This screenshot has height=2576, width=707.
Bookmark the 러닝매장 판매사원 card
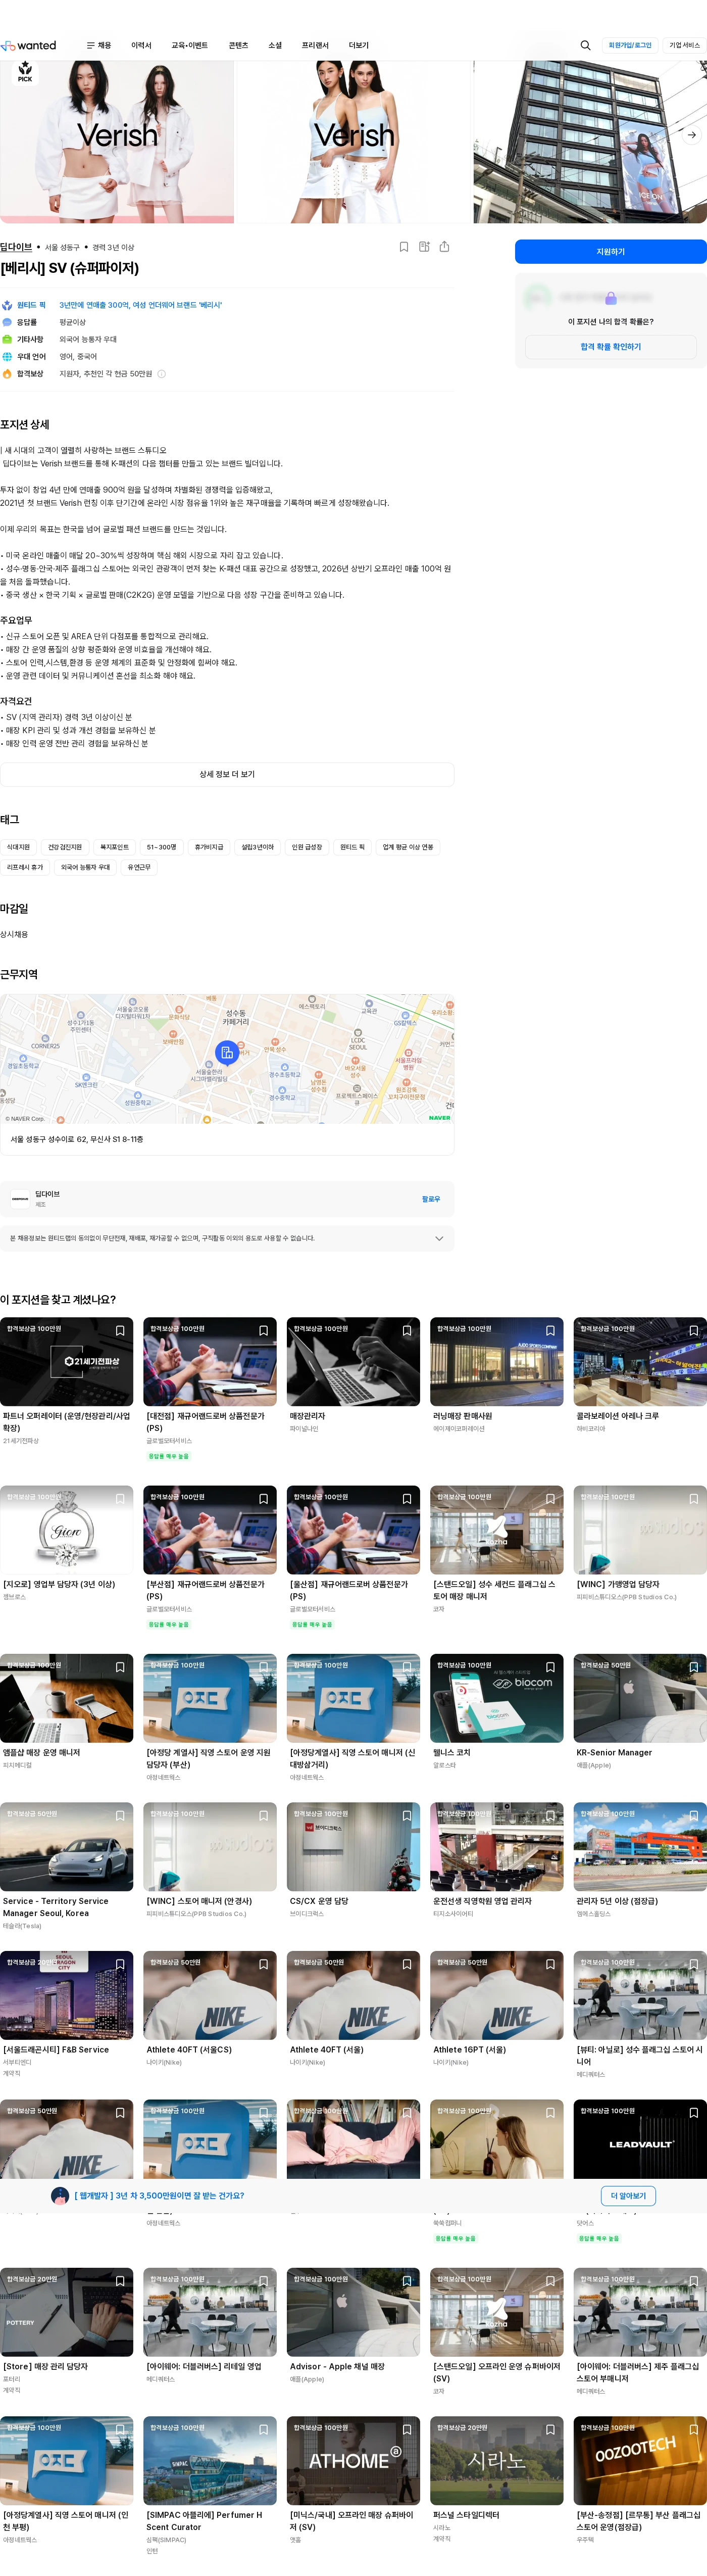coord(550,1331)
